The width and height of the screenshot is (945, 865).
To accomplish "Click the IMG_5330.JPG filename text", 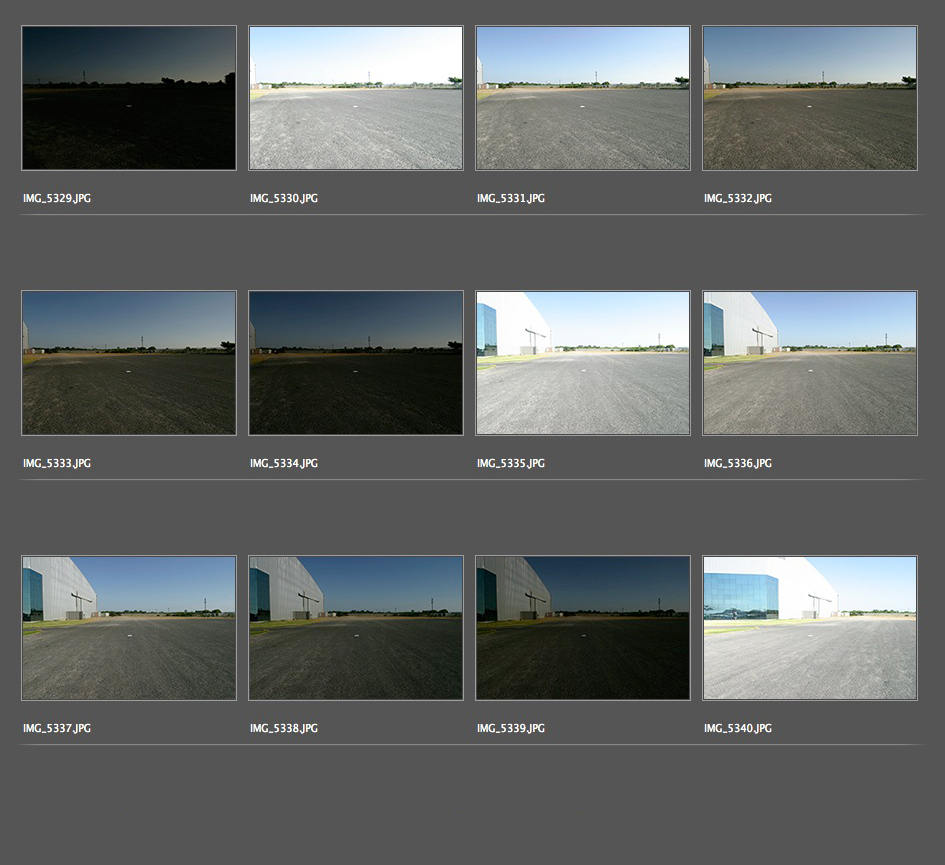I will pos(284,199).
